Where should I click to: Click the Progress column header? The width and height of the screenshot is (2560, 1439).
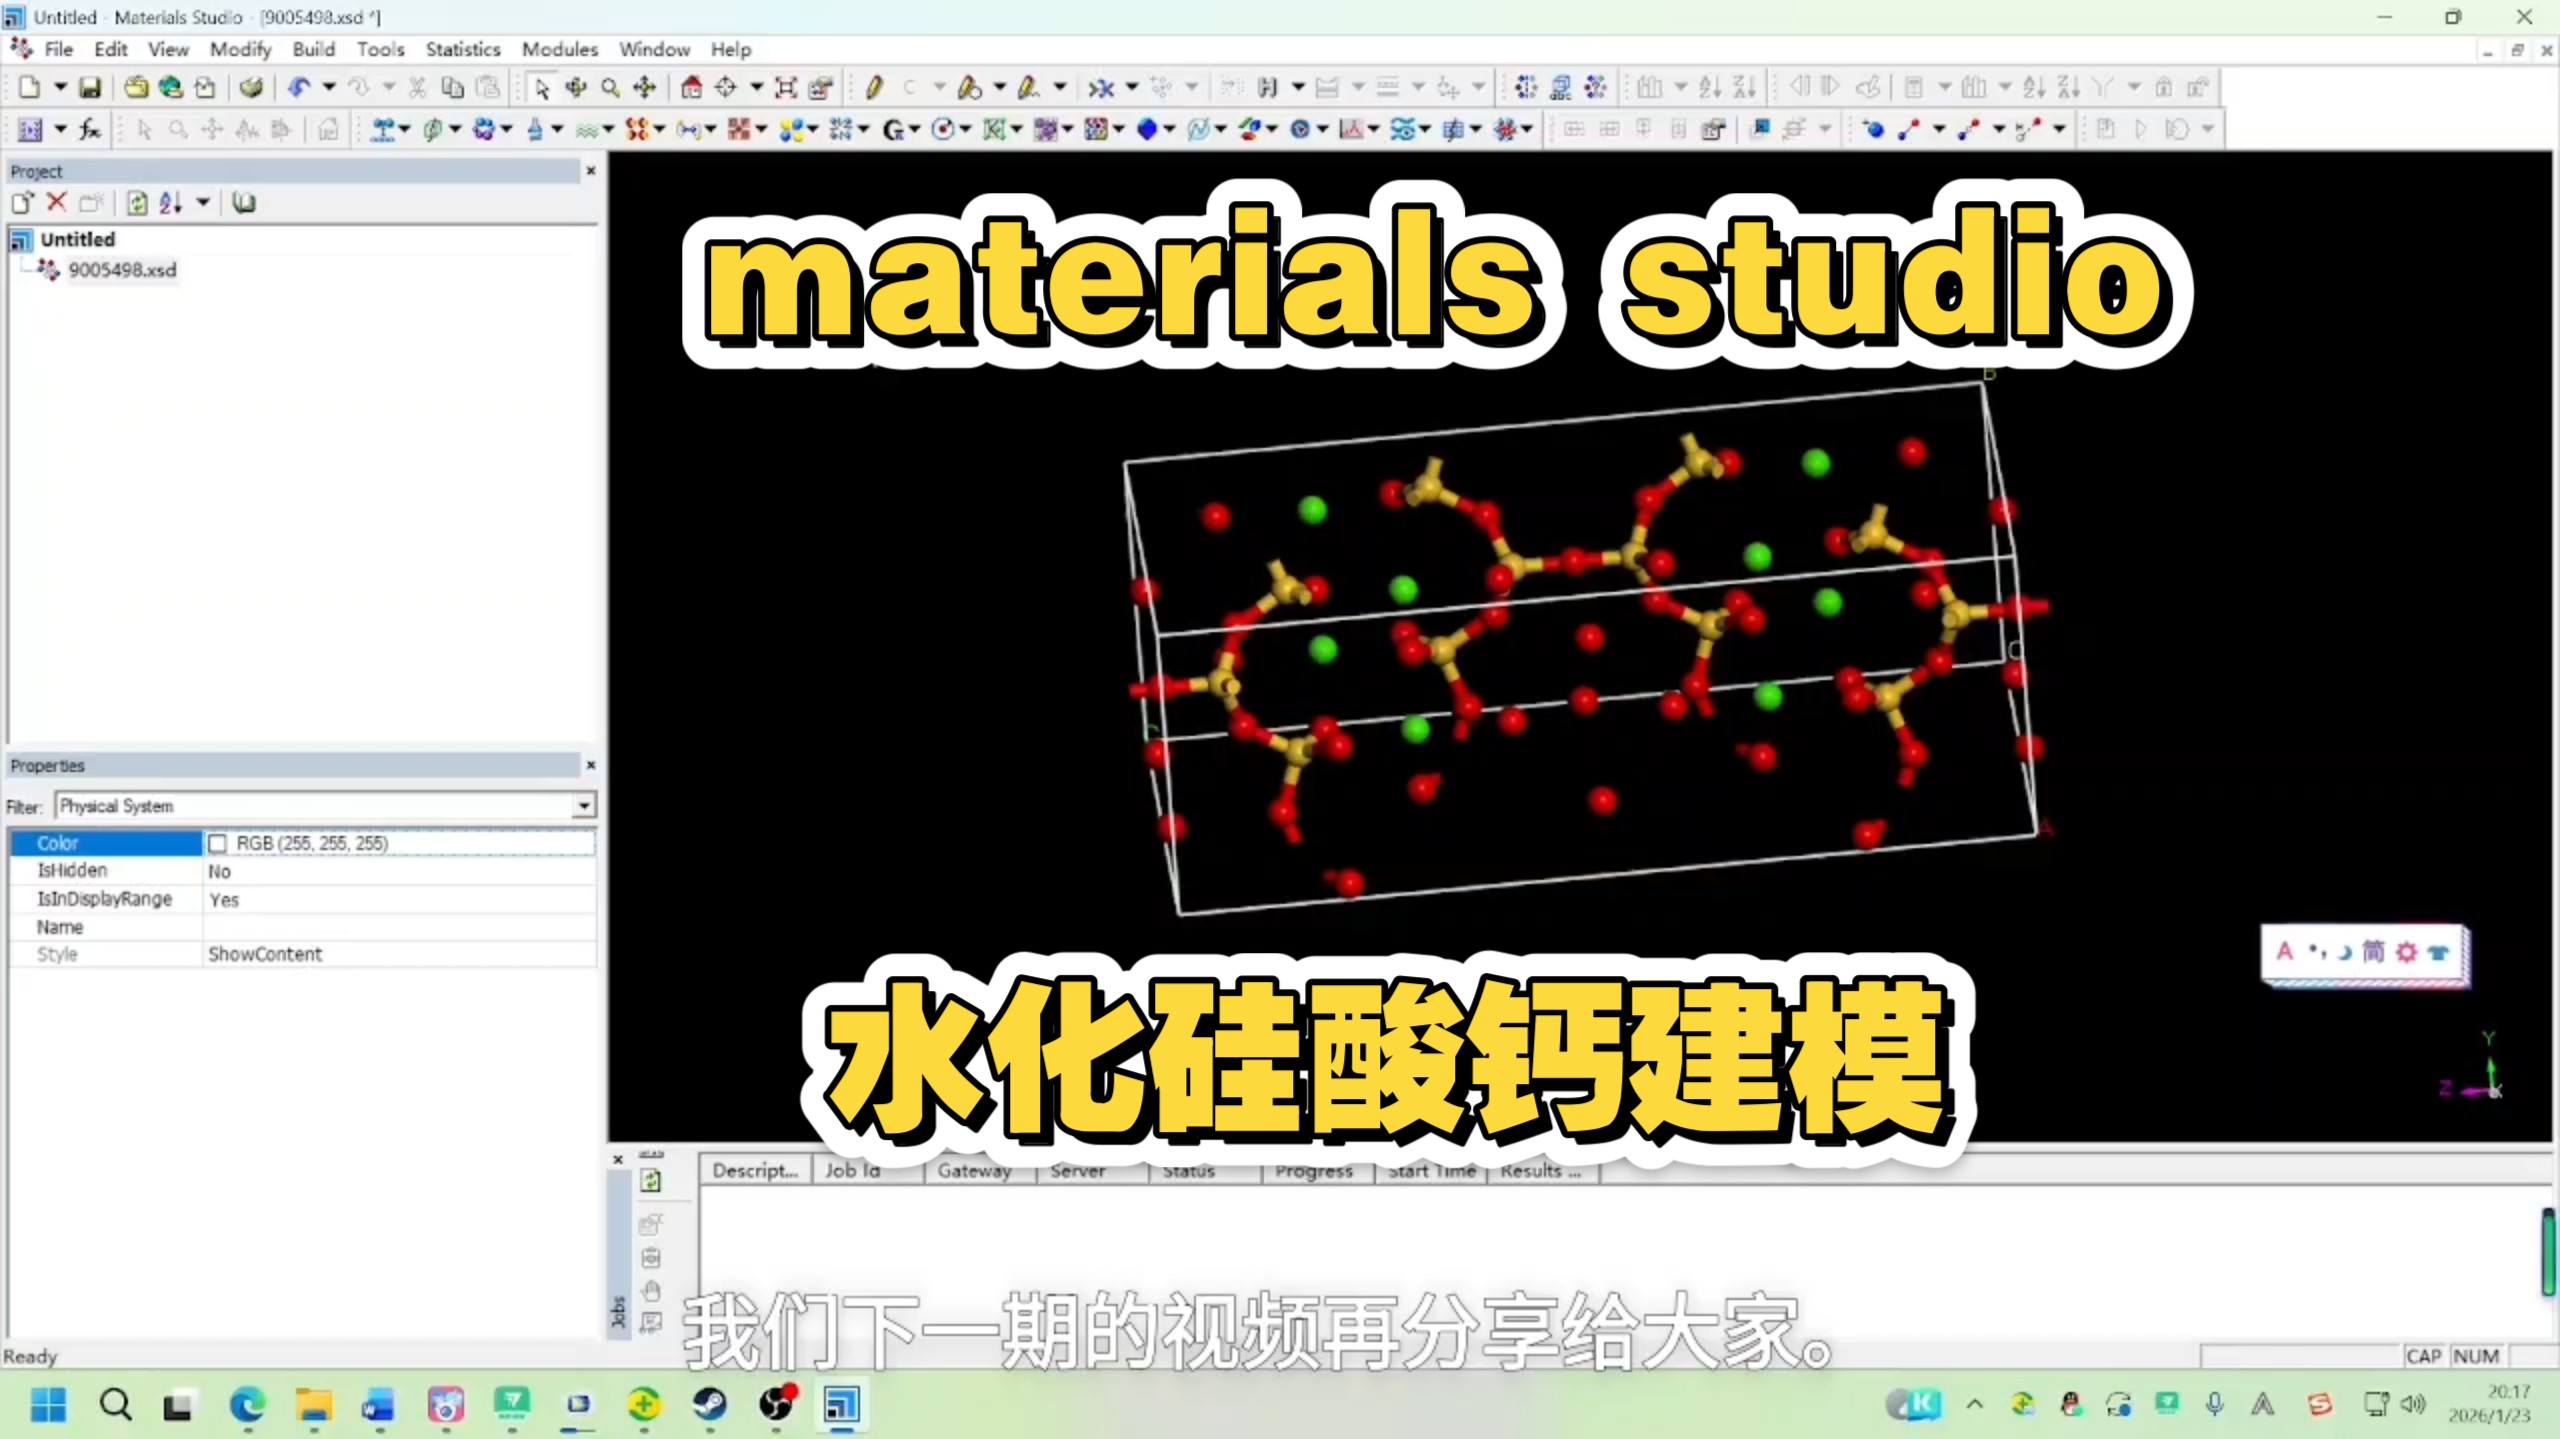1313,1171
